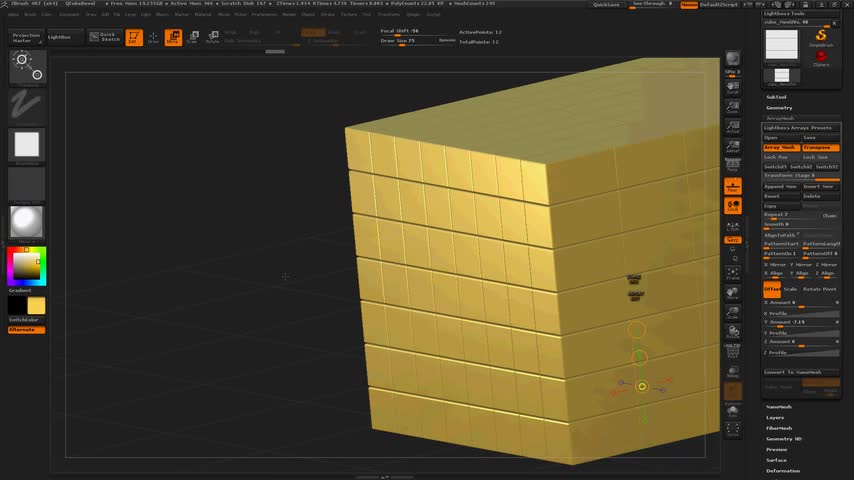Viewport: 854px width, 480px height.
Task: Click the BPR render icon
Action: [733, 59]
